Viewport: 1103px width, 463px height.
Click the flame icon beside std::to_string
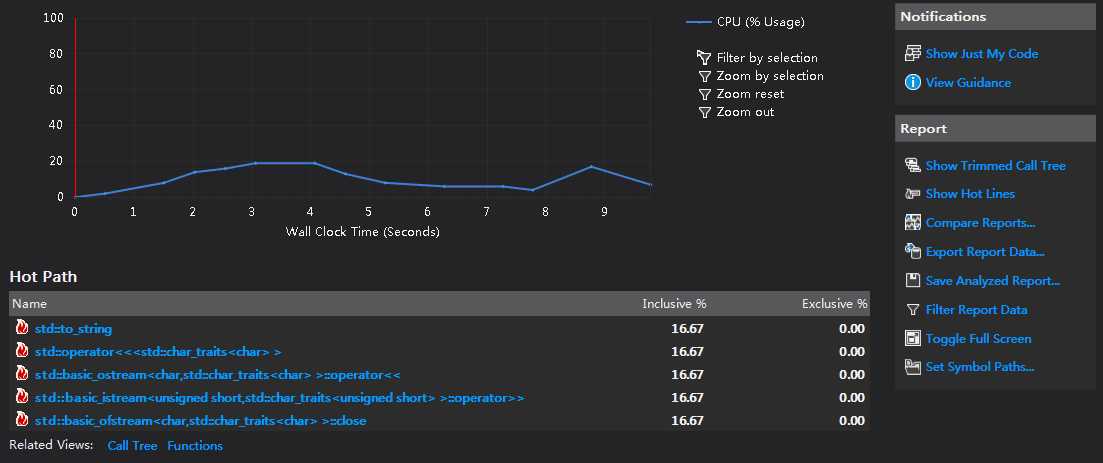click(22, 329)
